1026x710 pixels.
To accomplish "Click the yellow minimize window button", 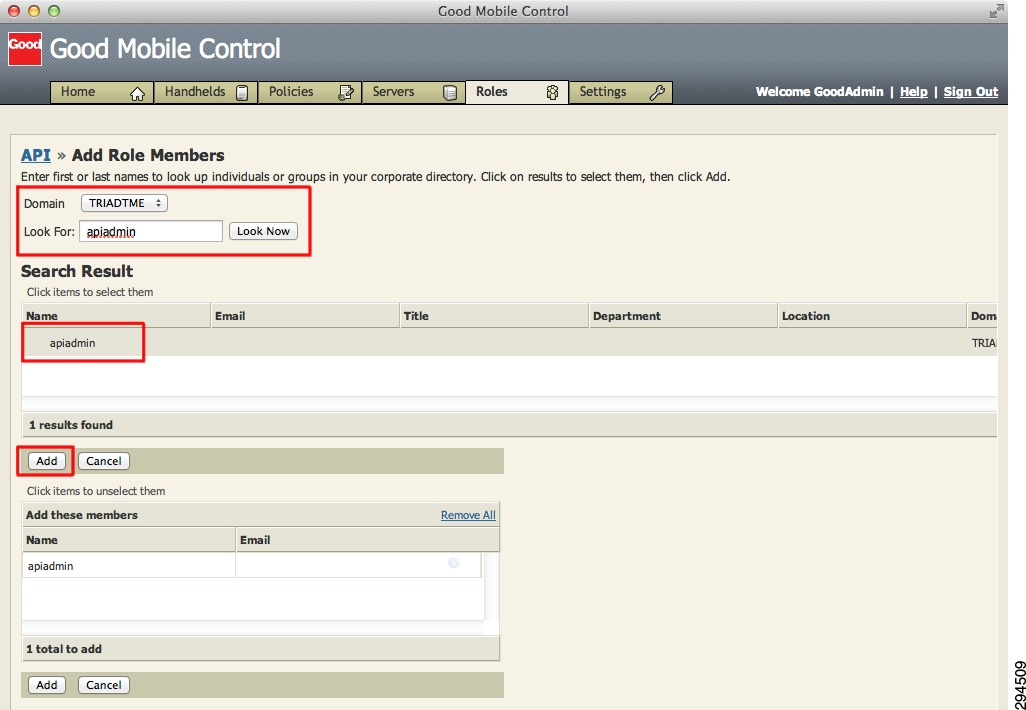I will point(34,11).
